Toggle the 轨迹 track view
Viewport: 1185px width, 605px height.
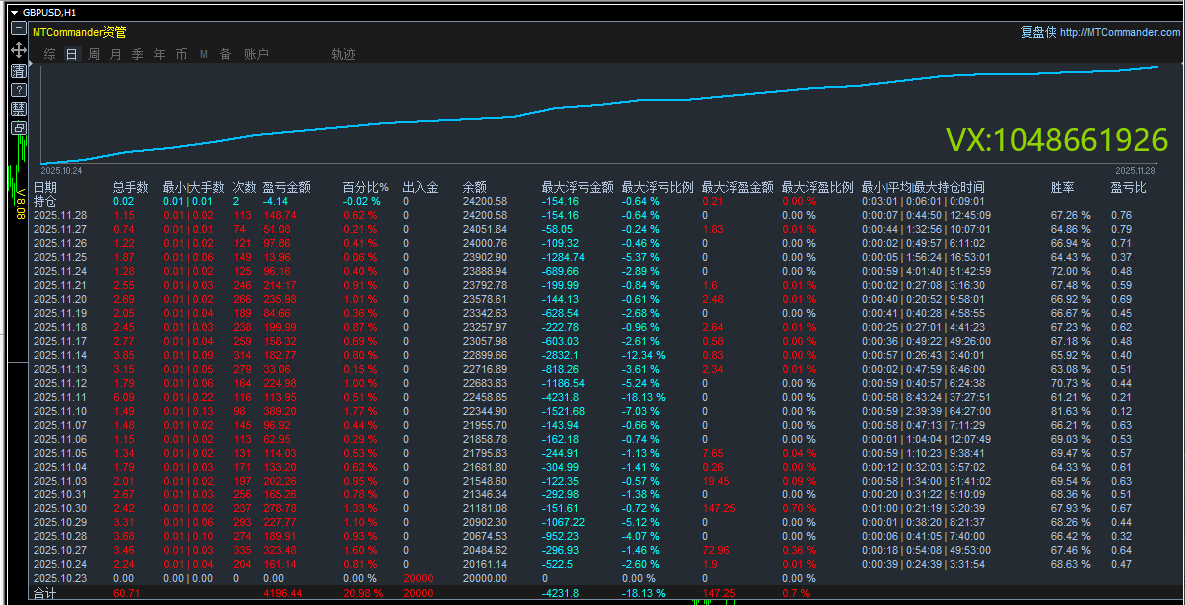(343, 54)
